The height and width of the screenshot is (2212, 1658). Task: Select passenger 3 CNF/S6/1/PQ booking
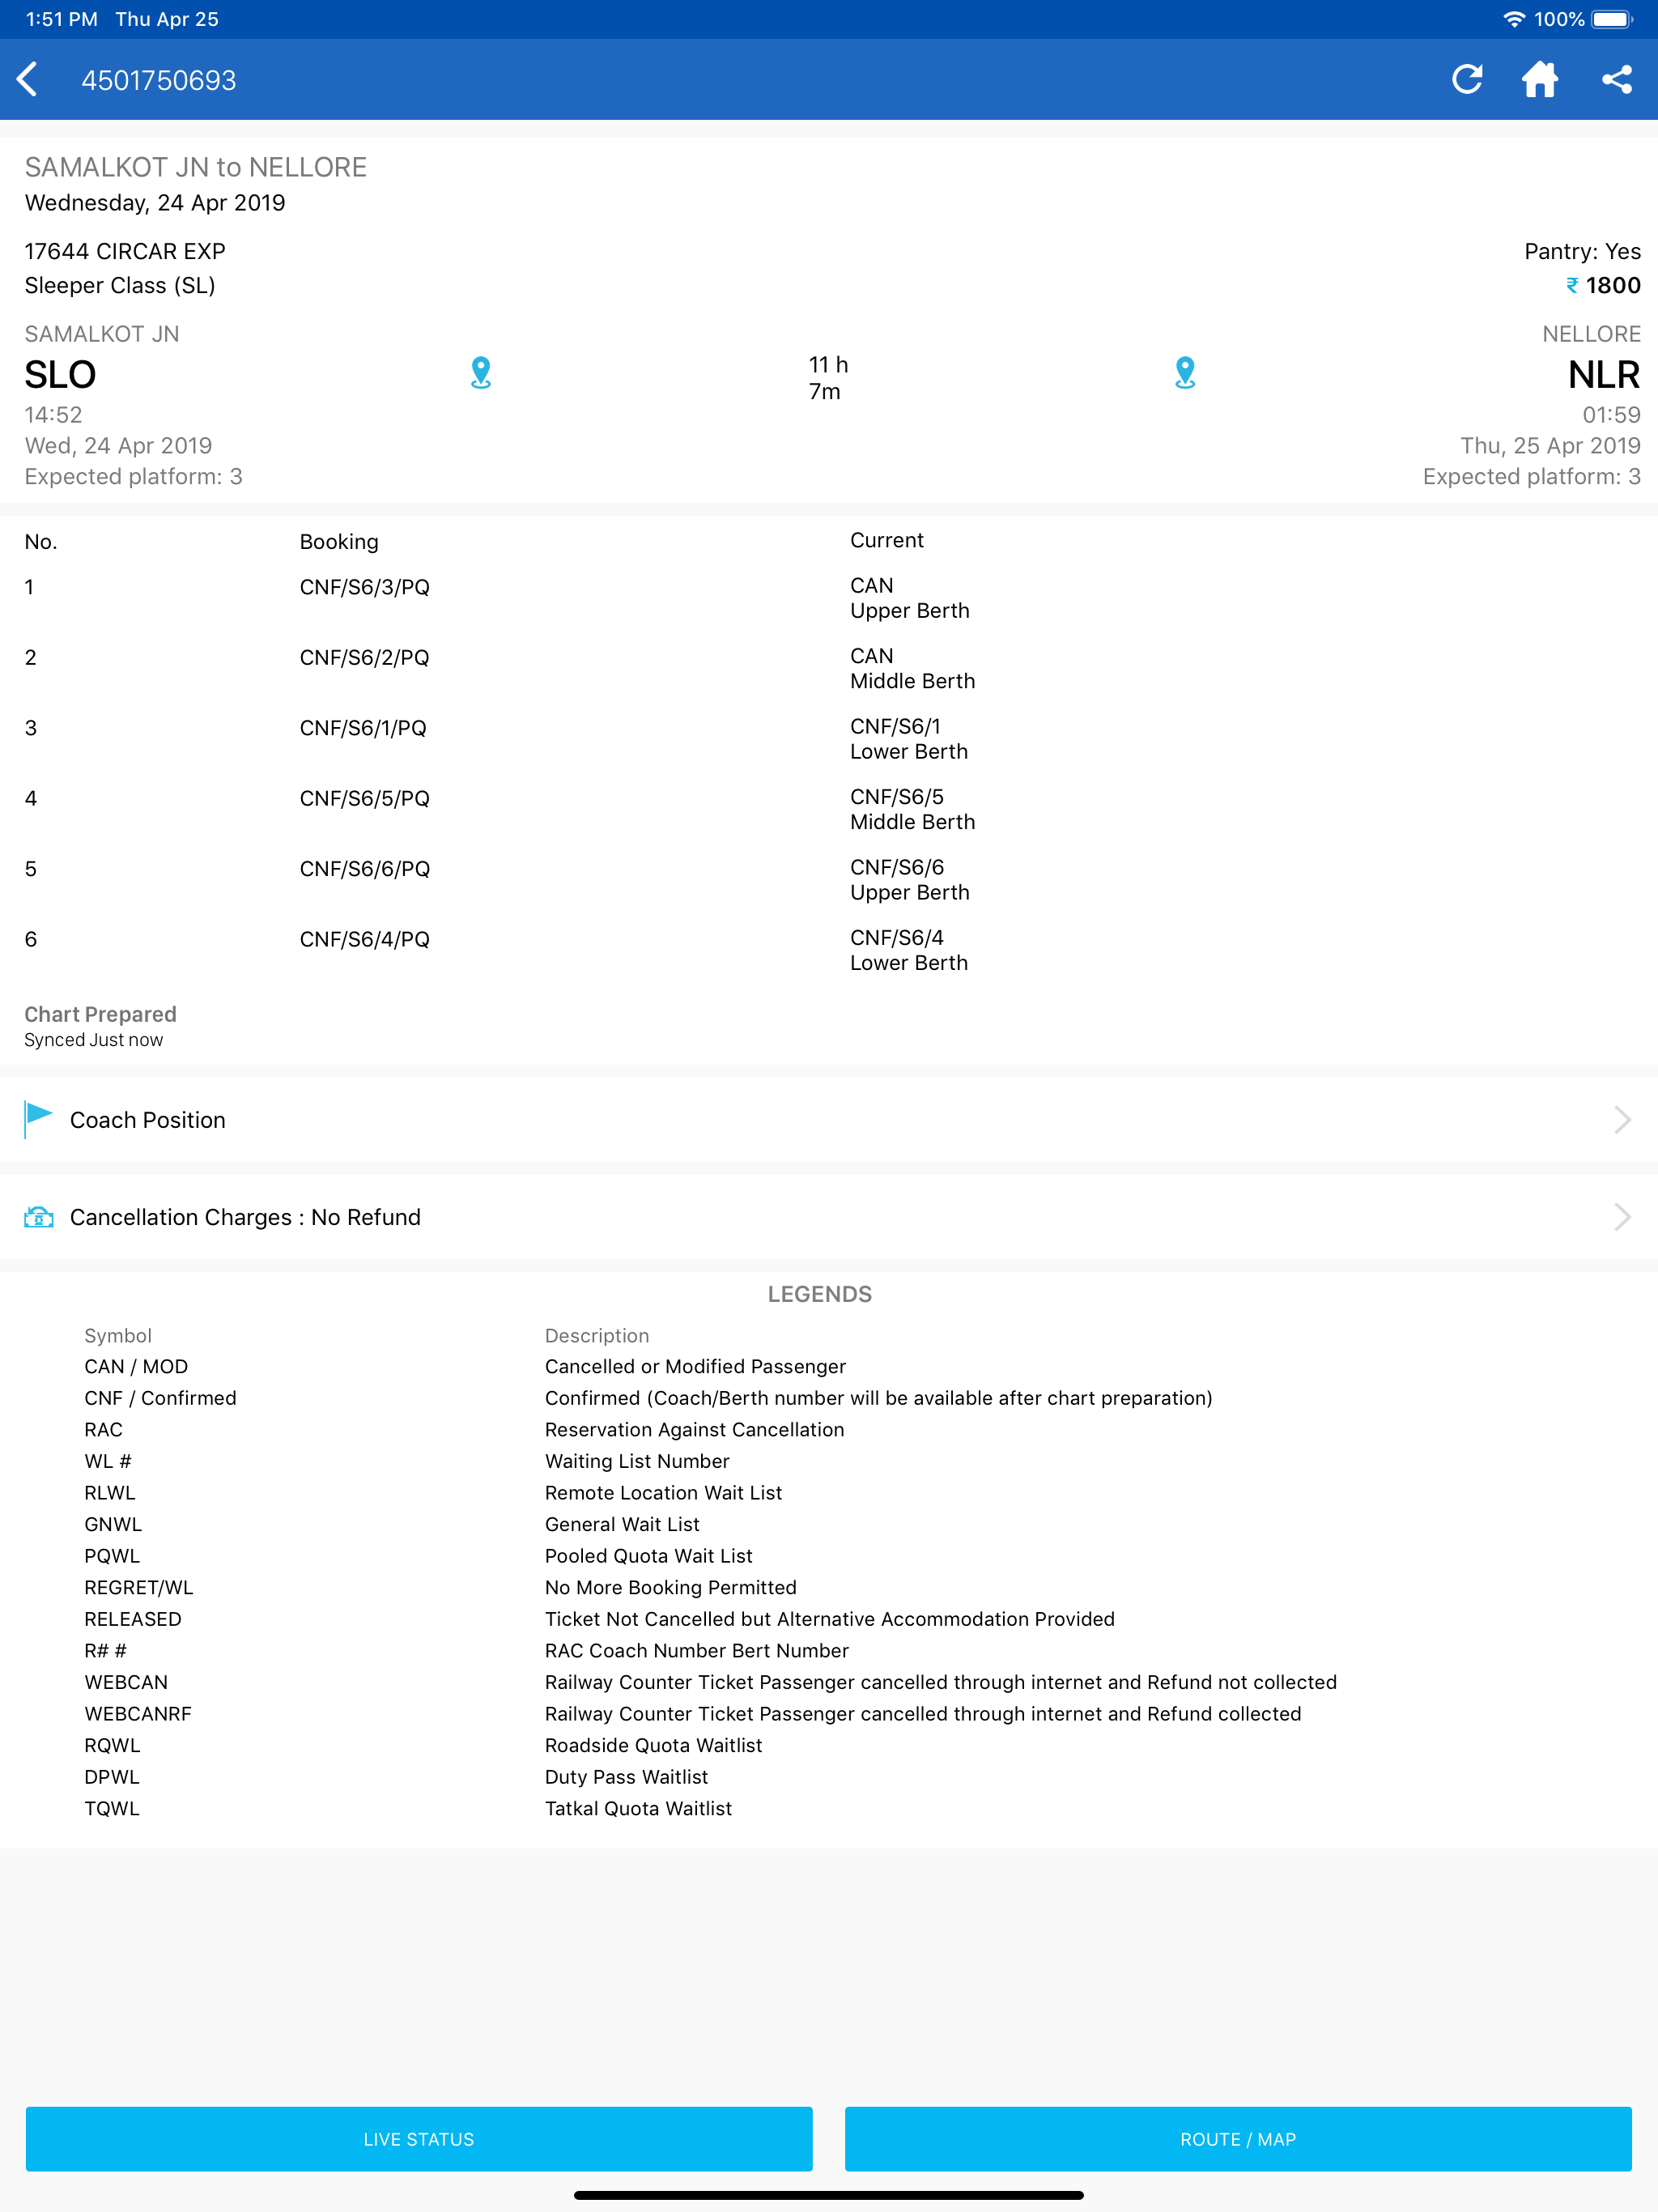point(363,728)
